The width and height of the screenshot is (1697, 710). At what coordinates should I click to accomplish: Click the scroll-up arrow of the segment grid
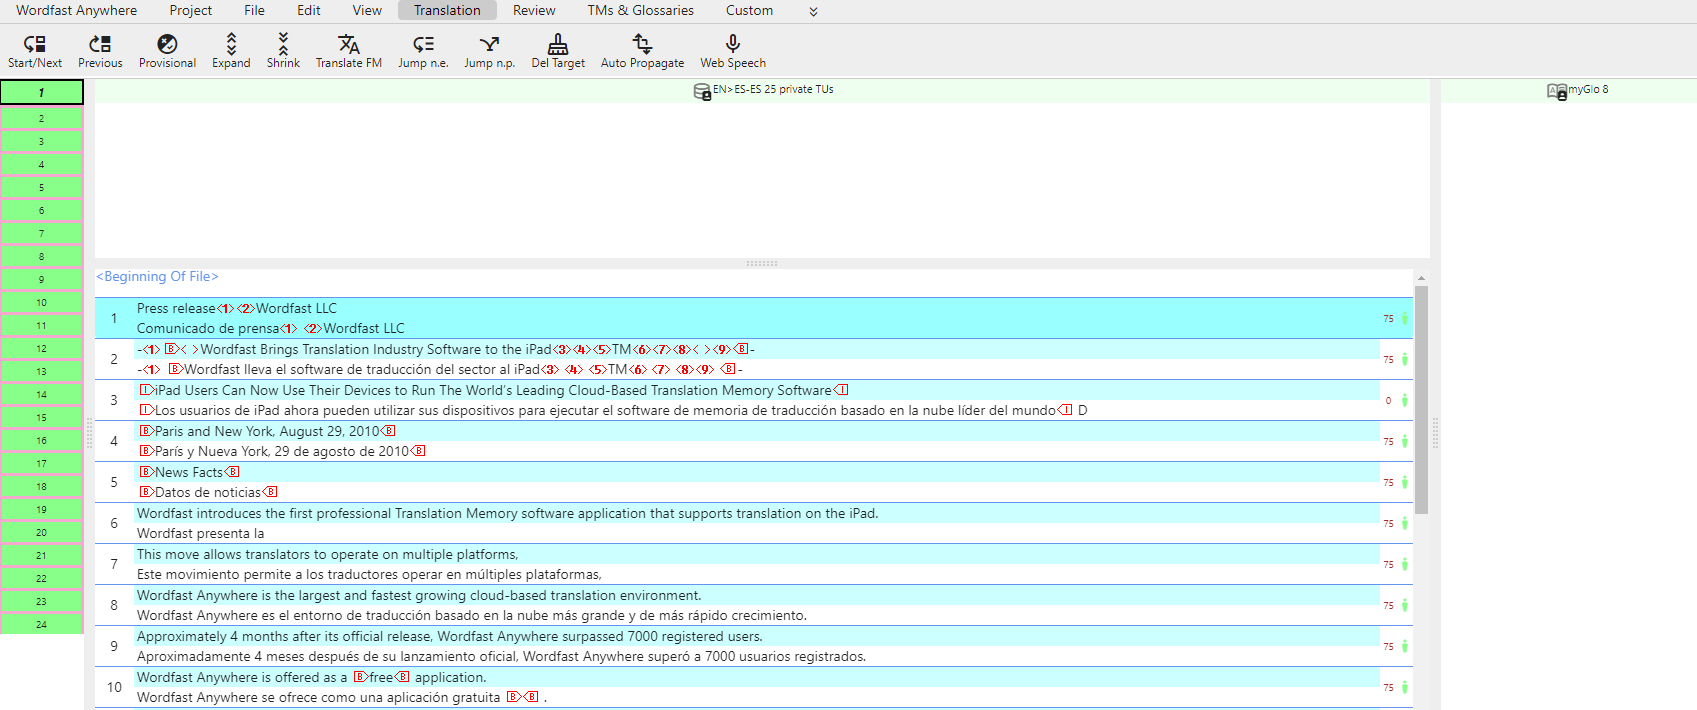point(1421,278)
